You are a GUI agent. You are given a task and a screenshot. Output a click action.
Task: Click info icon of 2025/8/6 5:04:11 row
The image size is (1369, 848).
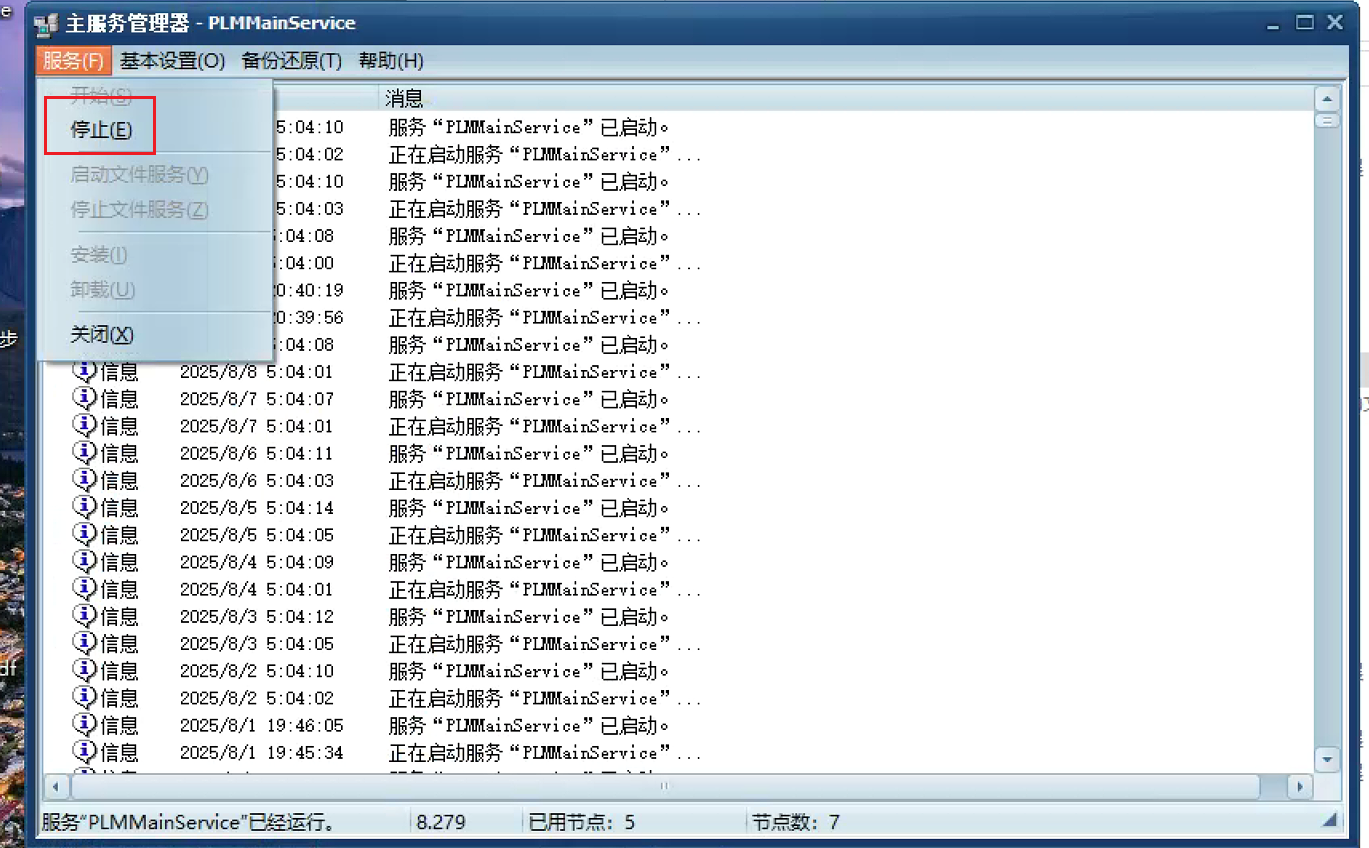85,453
